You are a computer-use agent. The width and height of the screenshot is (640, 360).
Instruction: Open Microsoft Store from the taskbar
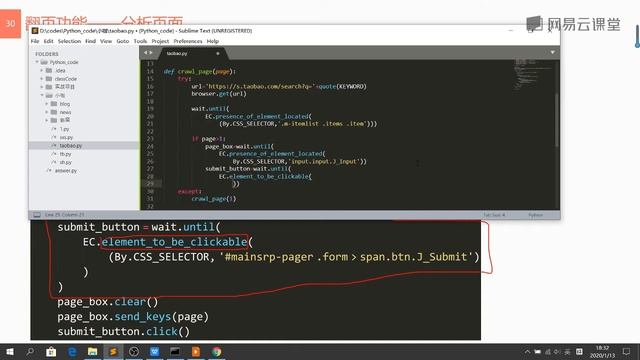[51, 351]
